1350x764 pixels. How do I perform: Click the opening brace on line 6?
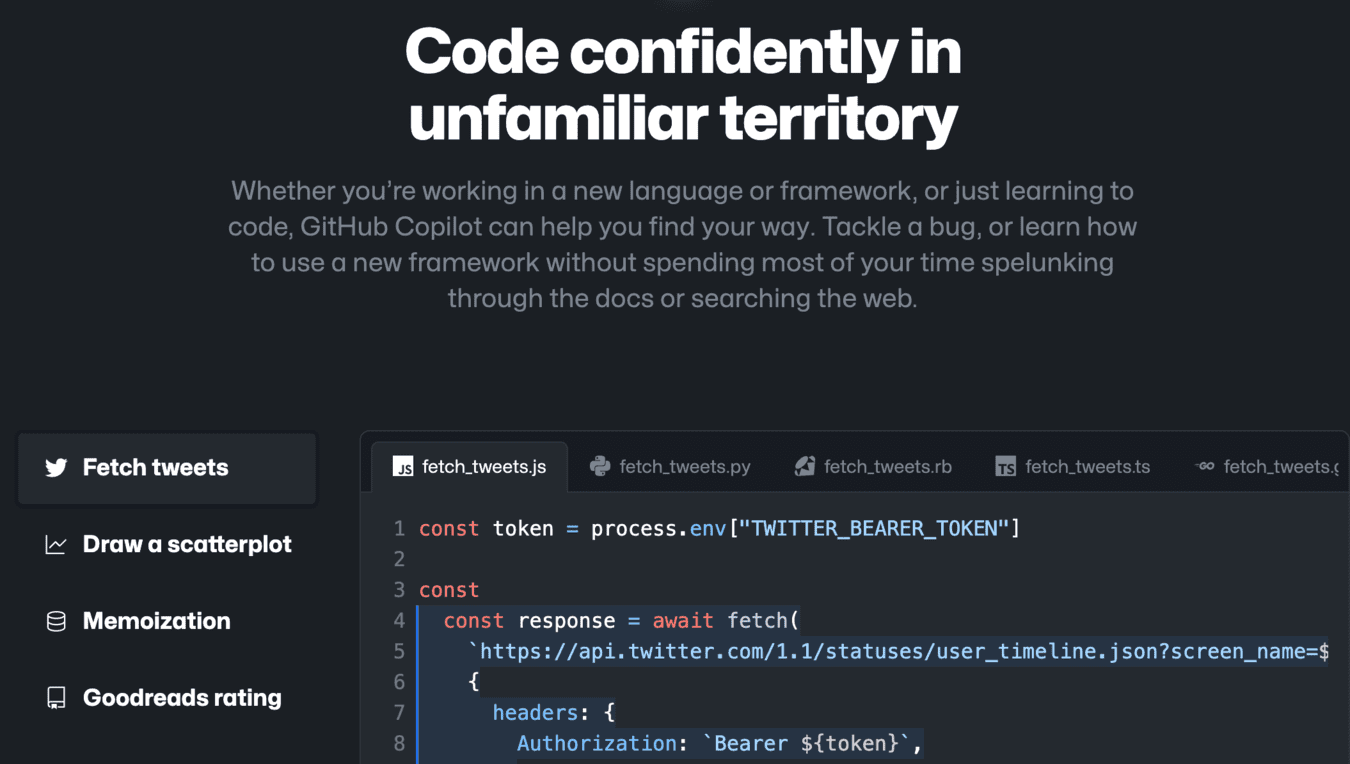click(x=474, y=682)
